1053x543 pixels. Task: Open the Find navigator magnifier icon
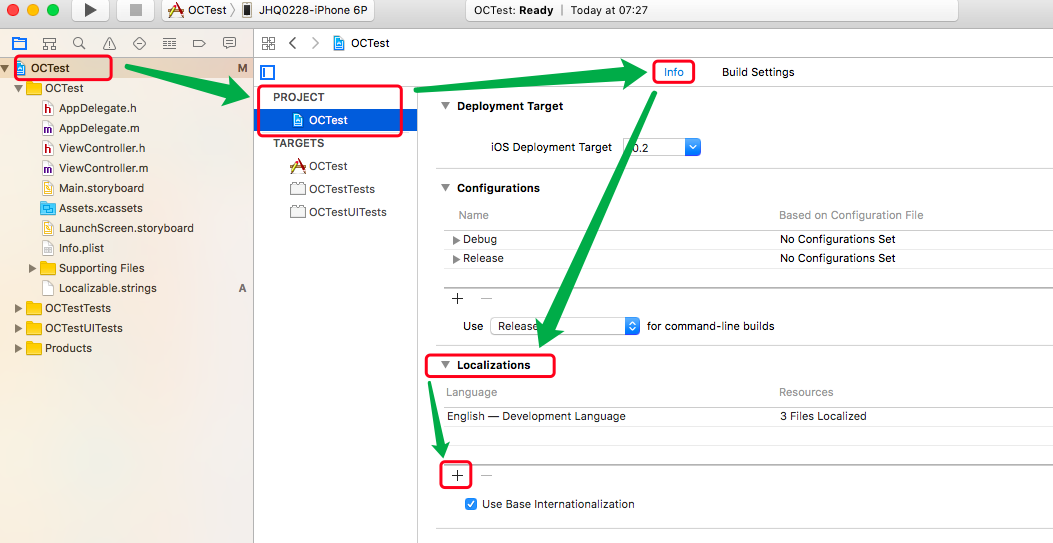[79, 44]
